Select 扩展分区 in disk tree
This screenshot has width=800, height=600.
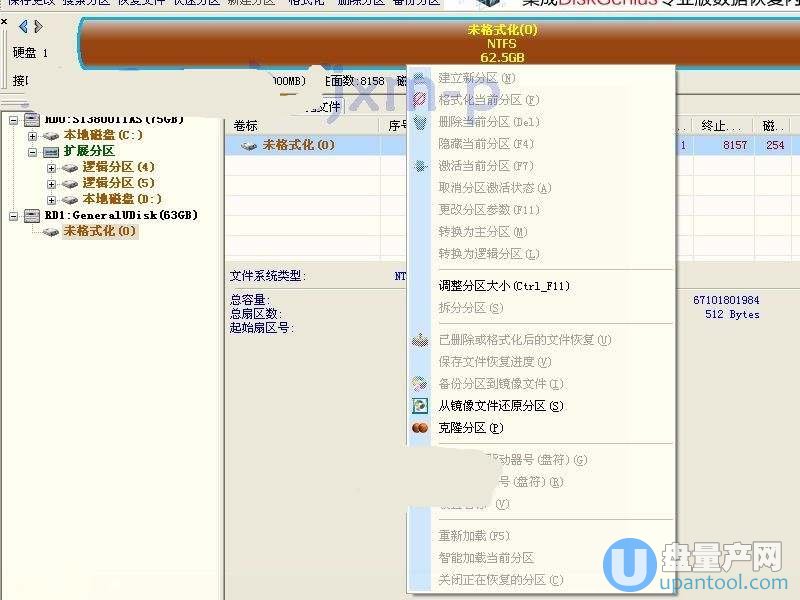coord(89,151)
